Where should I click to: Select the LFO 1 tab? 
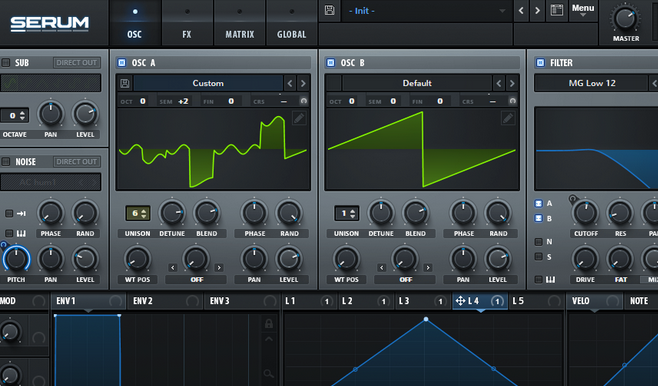(309, 301)
